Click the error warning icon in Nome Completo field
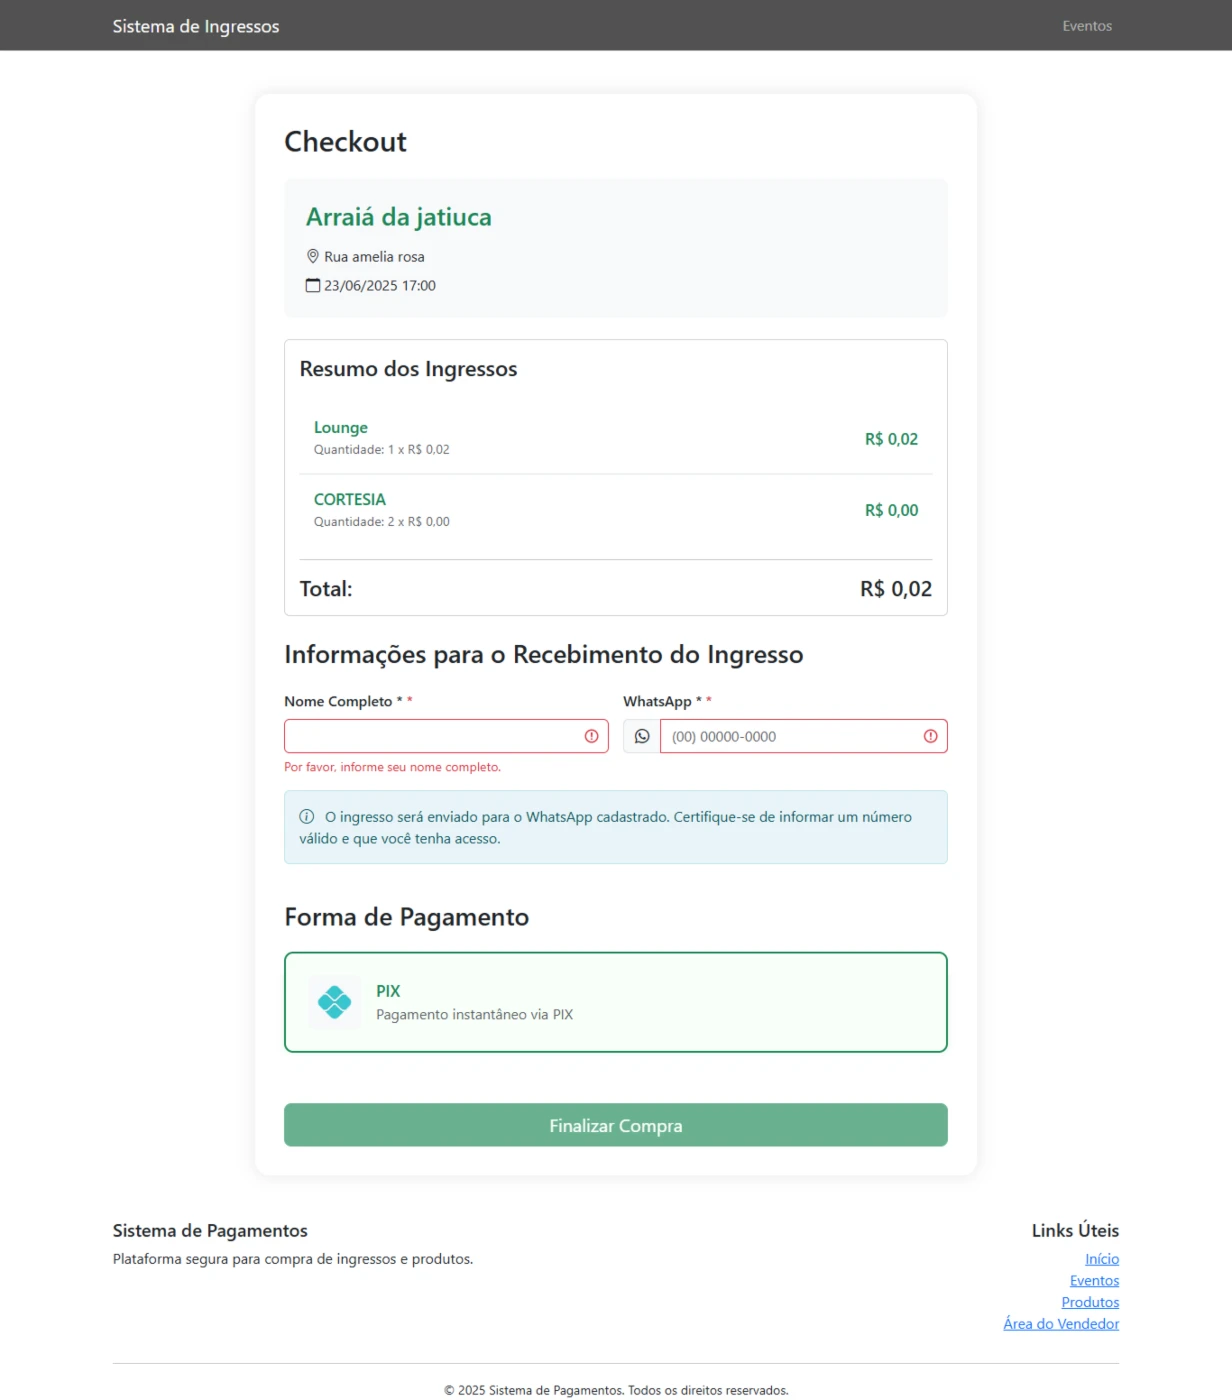1232x1400 pixels. 591,736
